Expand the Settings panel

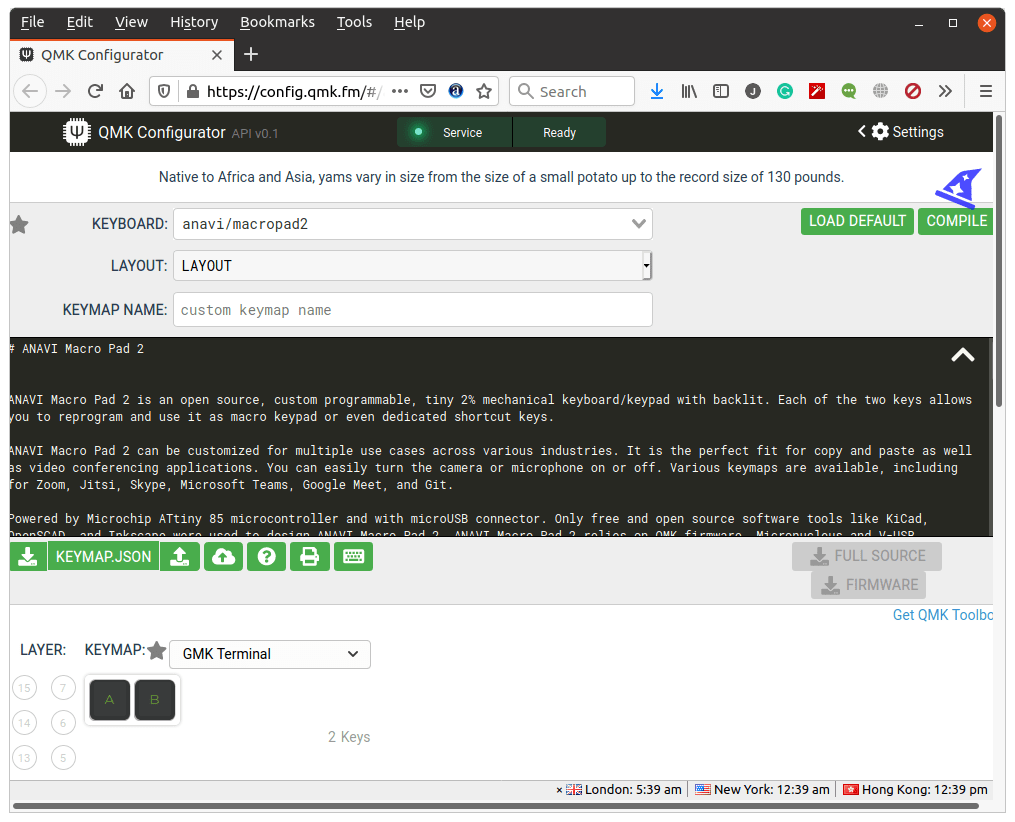(900, 132)
